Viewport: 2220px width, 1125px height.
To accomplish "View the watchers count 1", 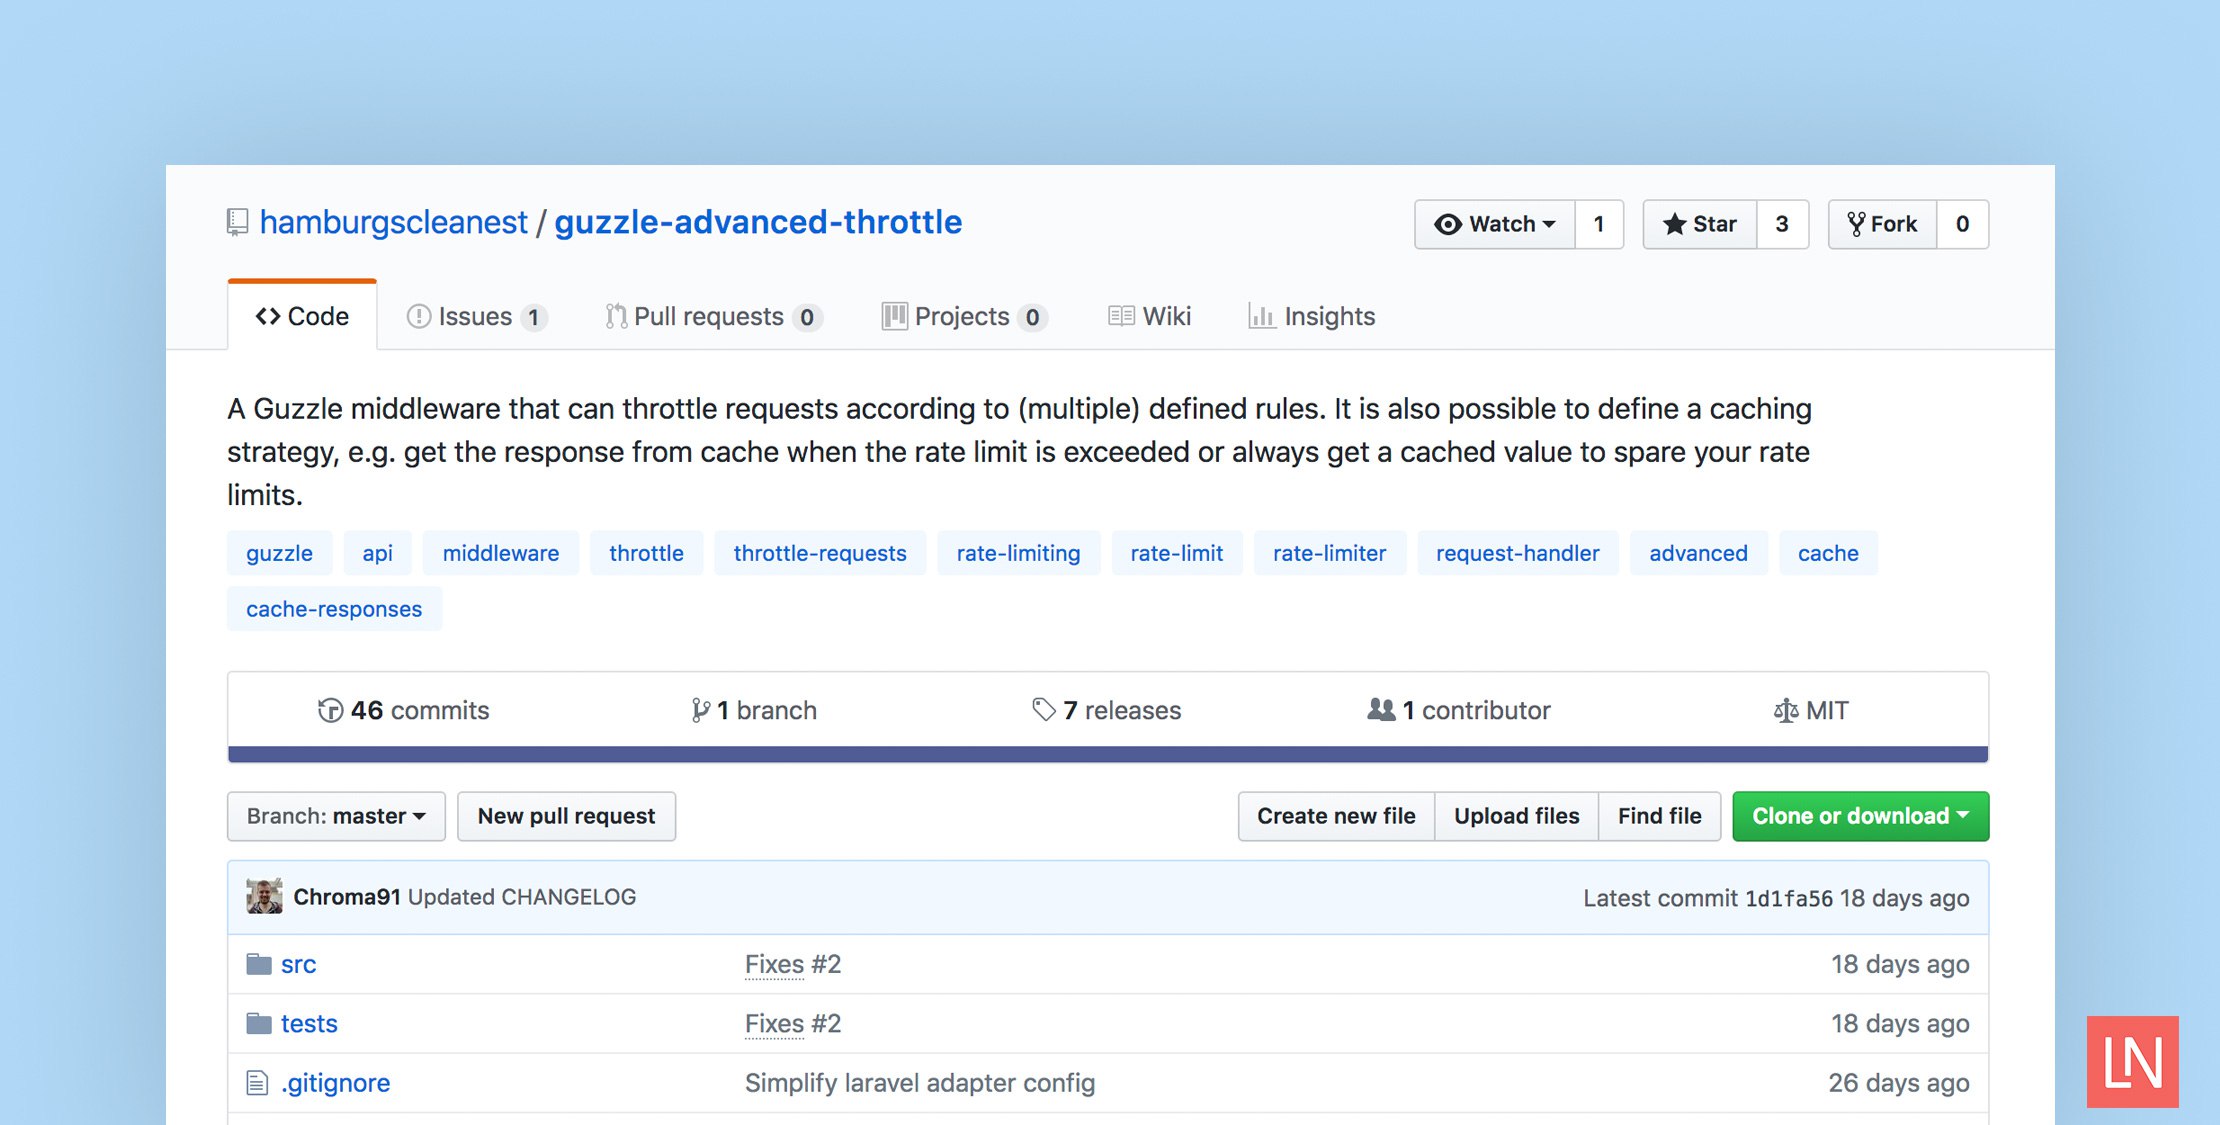I will coord(1599,224).
